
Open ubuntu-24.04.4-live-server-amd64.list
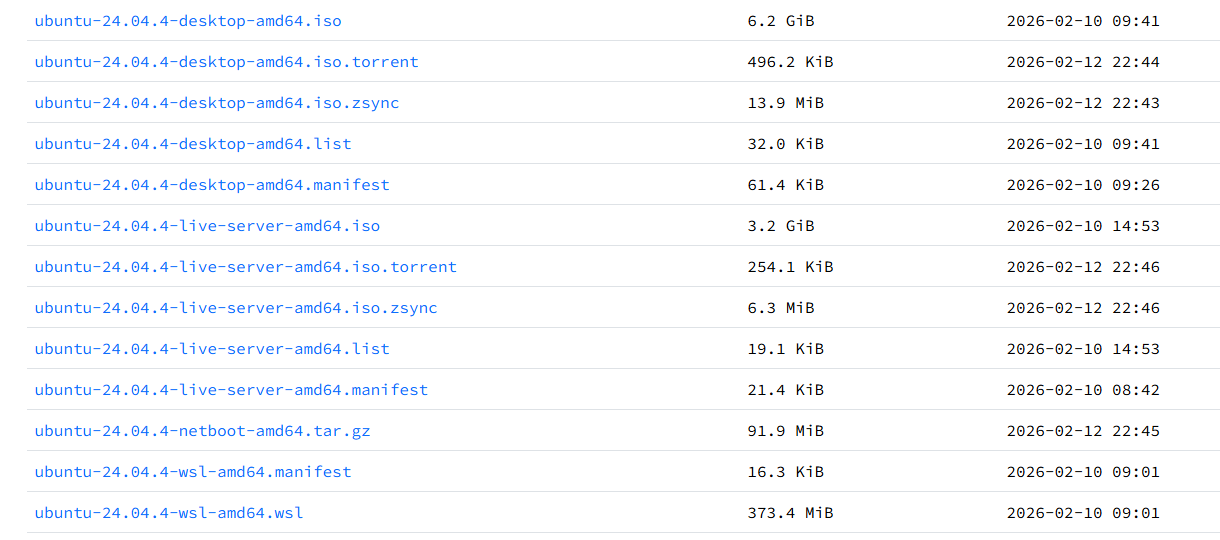tap(212, 349)
